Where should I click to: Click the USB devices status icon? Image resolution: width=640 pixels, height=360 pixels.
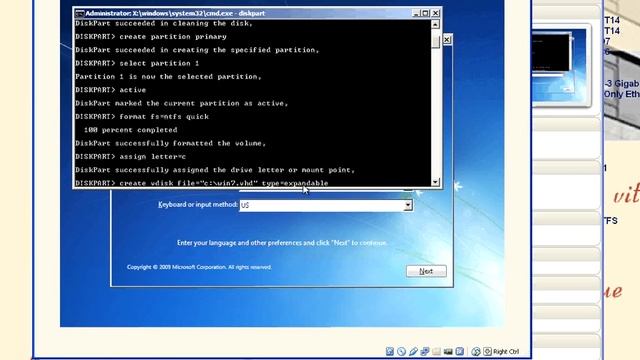tap(413, 351)
